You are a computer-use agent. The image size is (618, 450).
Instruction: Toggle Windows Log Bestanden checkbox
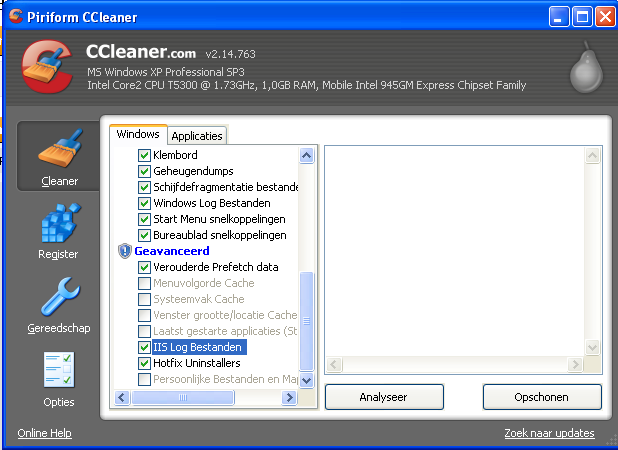pos(144,203)
